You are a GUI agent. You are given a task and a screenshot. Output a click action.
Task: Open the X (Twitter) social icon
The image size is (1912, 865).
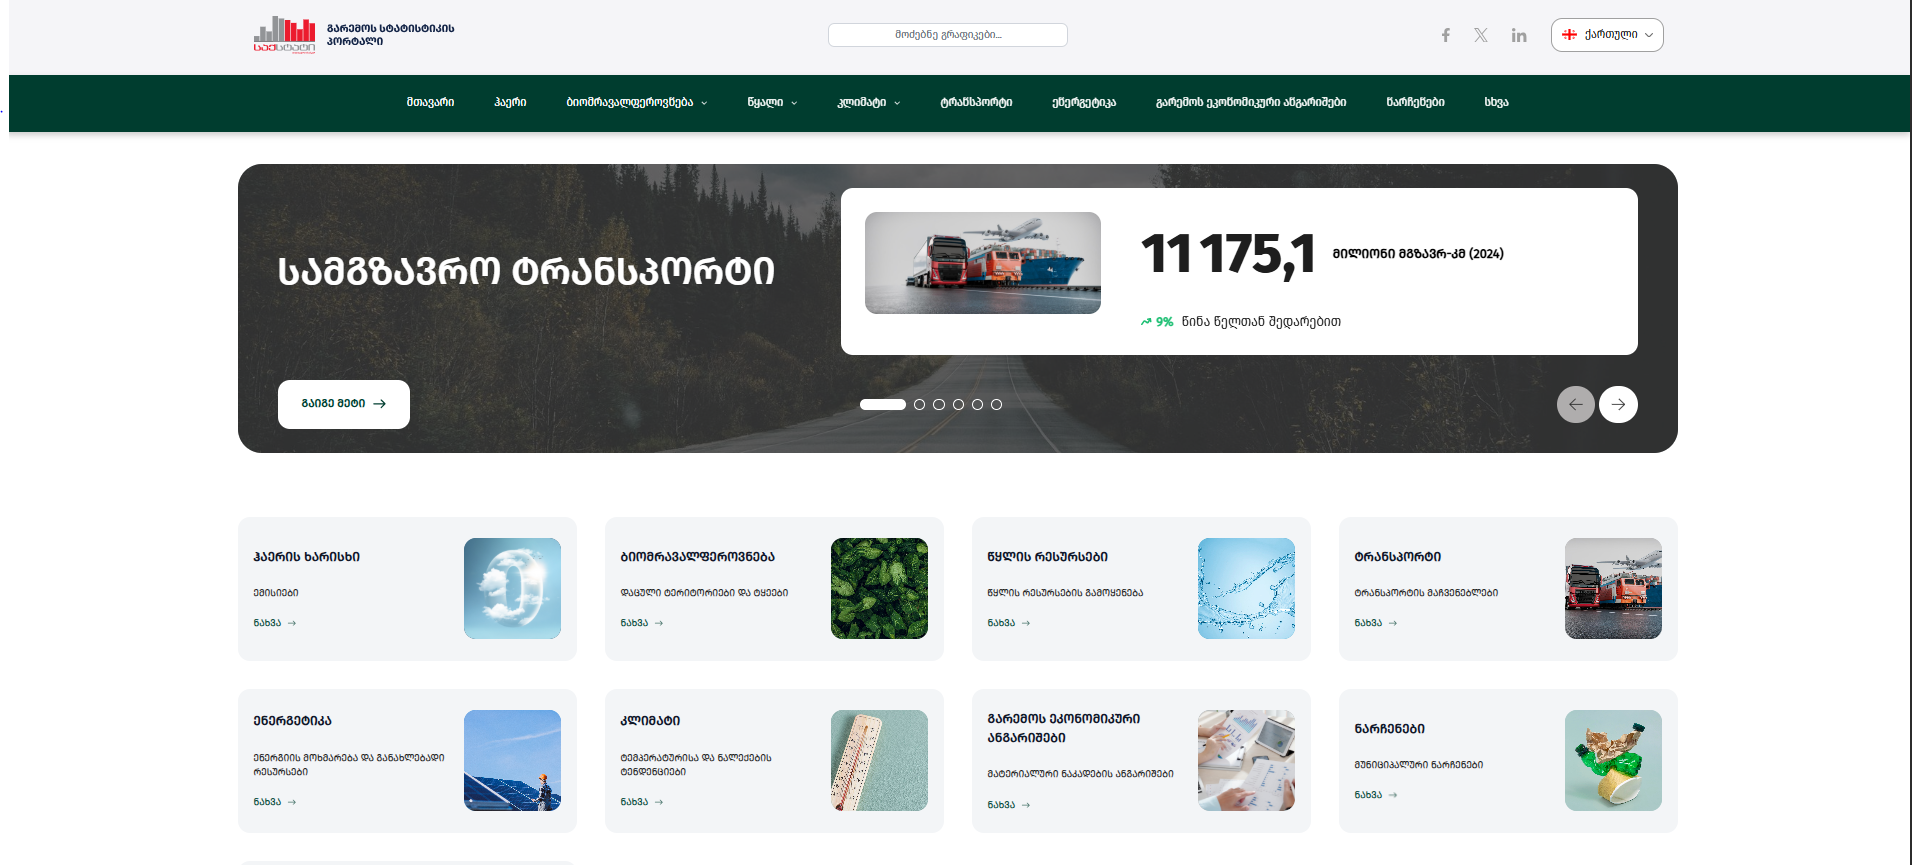tap(1481, 35)
